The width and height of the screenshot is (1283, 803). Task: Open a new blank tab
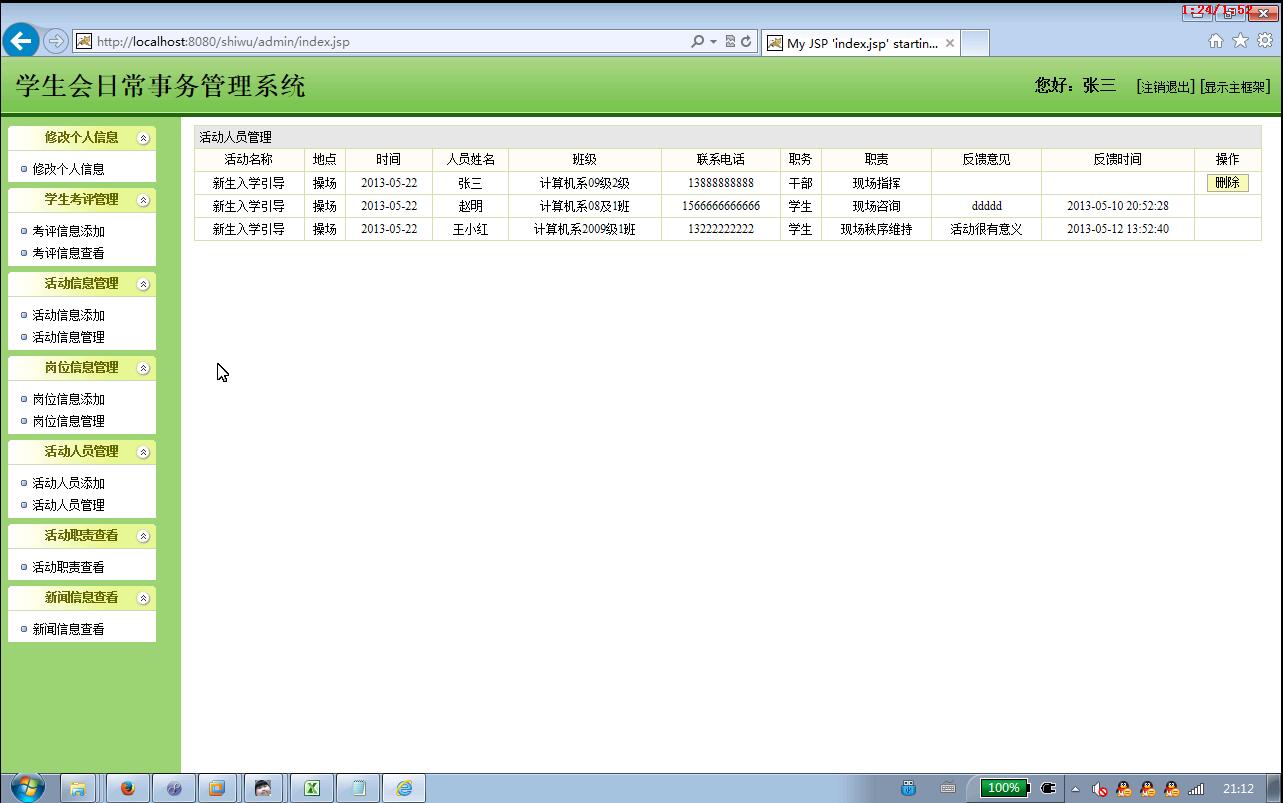[975, 43]
